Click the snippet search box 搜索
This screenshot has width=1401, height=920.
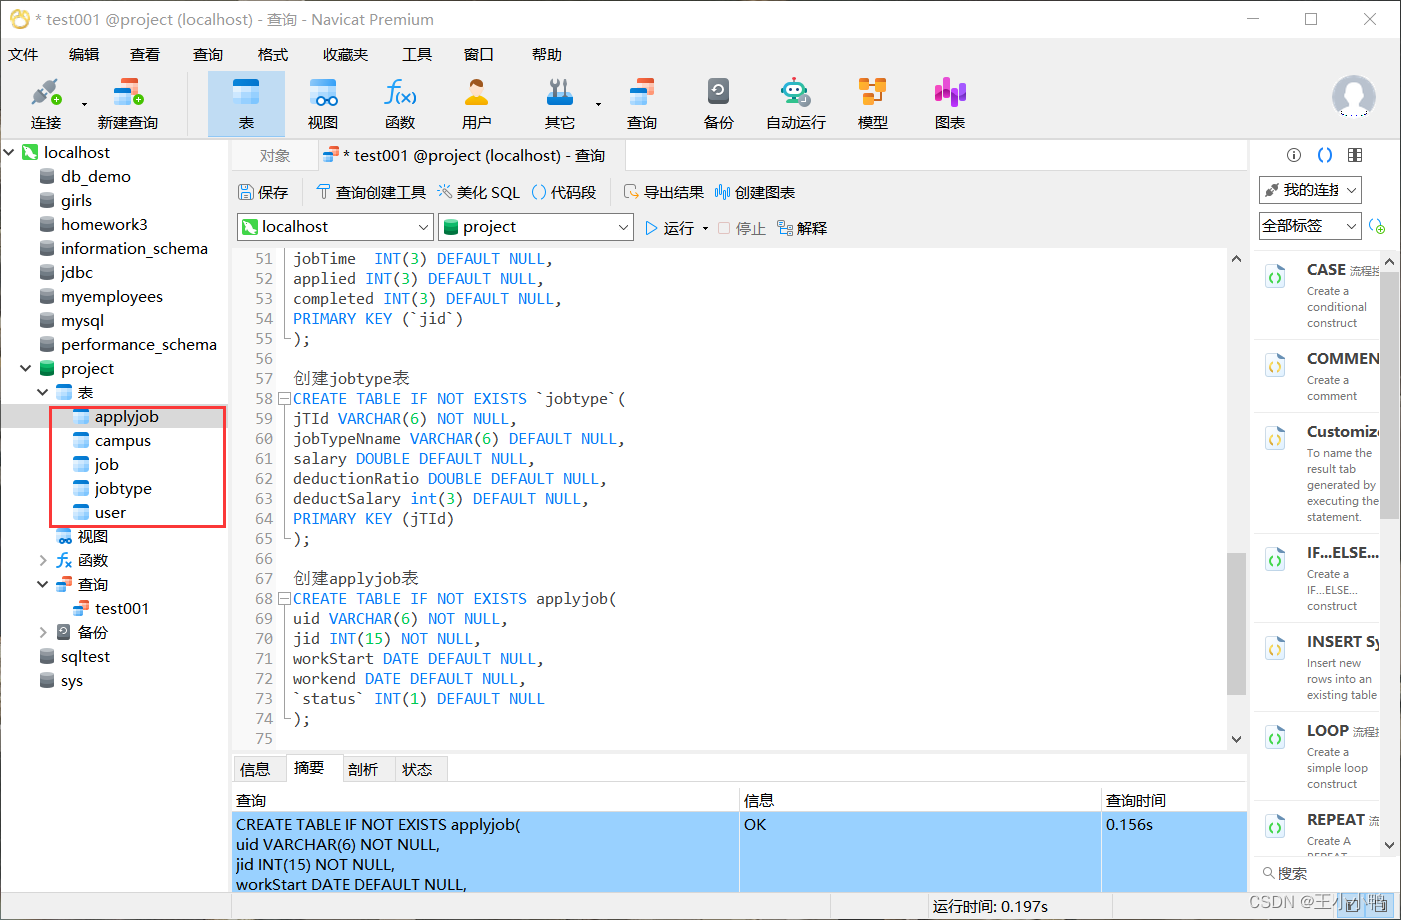[1316, 873]
